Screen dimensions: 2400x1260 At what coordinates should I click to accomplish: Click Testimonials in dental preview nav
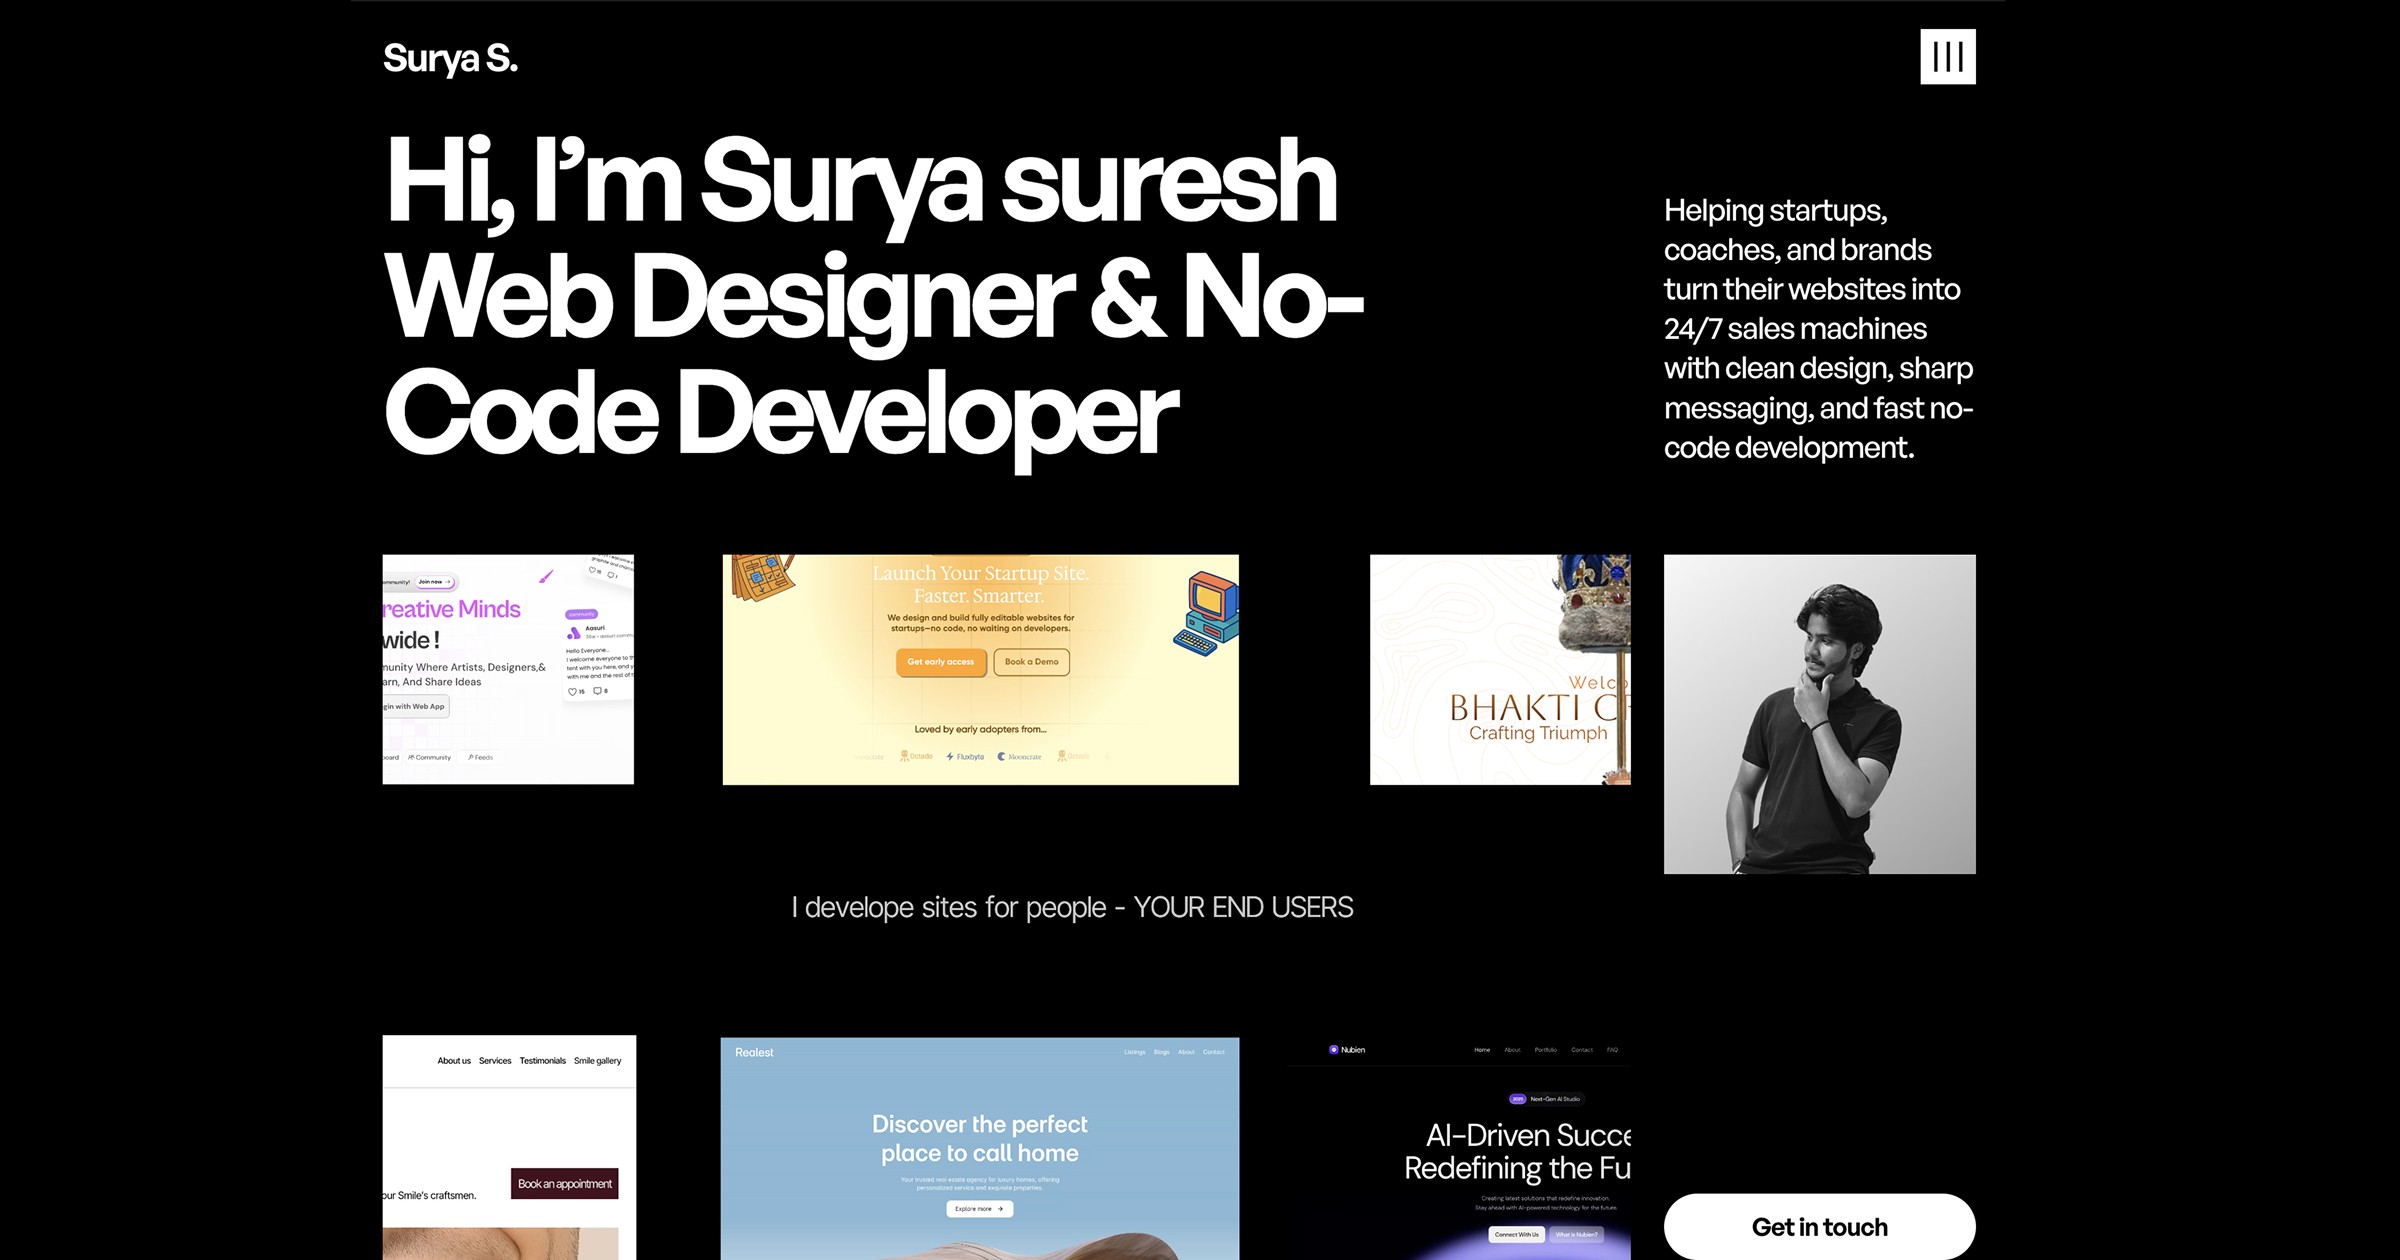pos(542,1061)
